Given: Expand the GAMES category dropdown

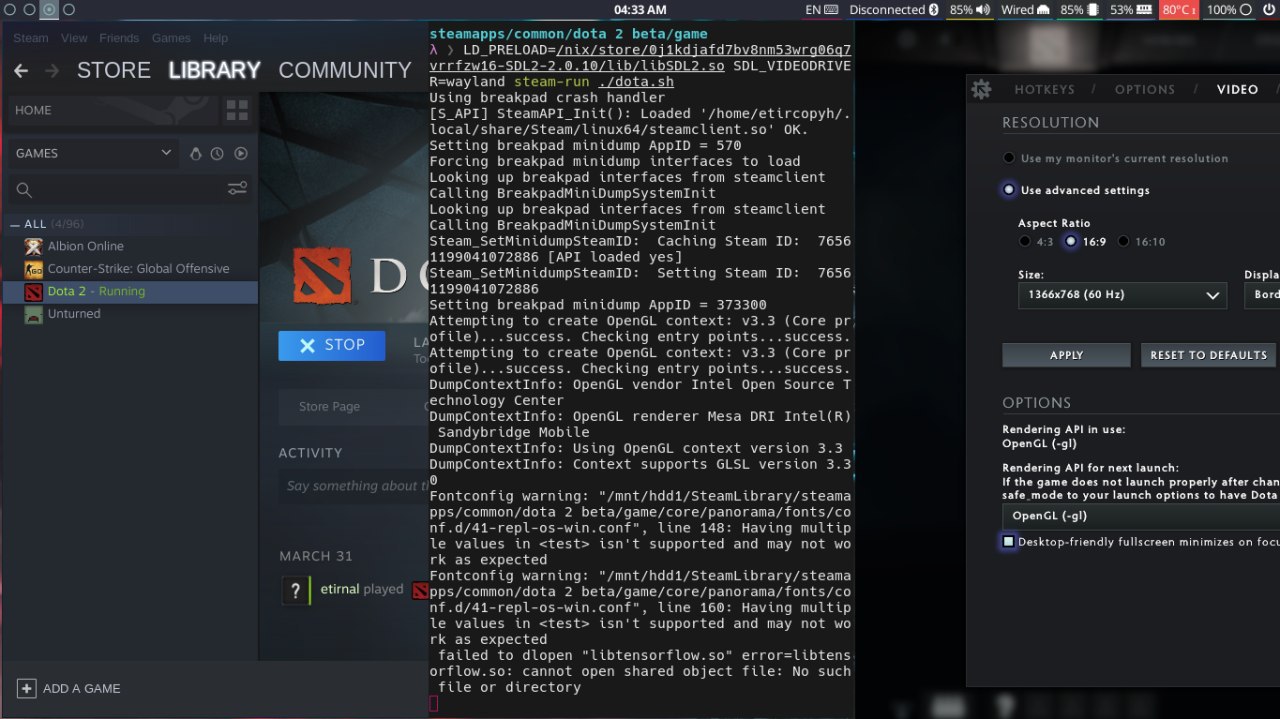Looking at the screenshot, I should pyautogui.click(x=94, y=153).
